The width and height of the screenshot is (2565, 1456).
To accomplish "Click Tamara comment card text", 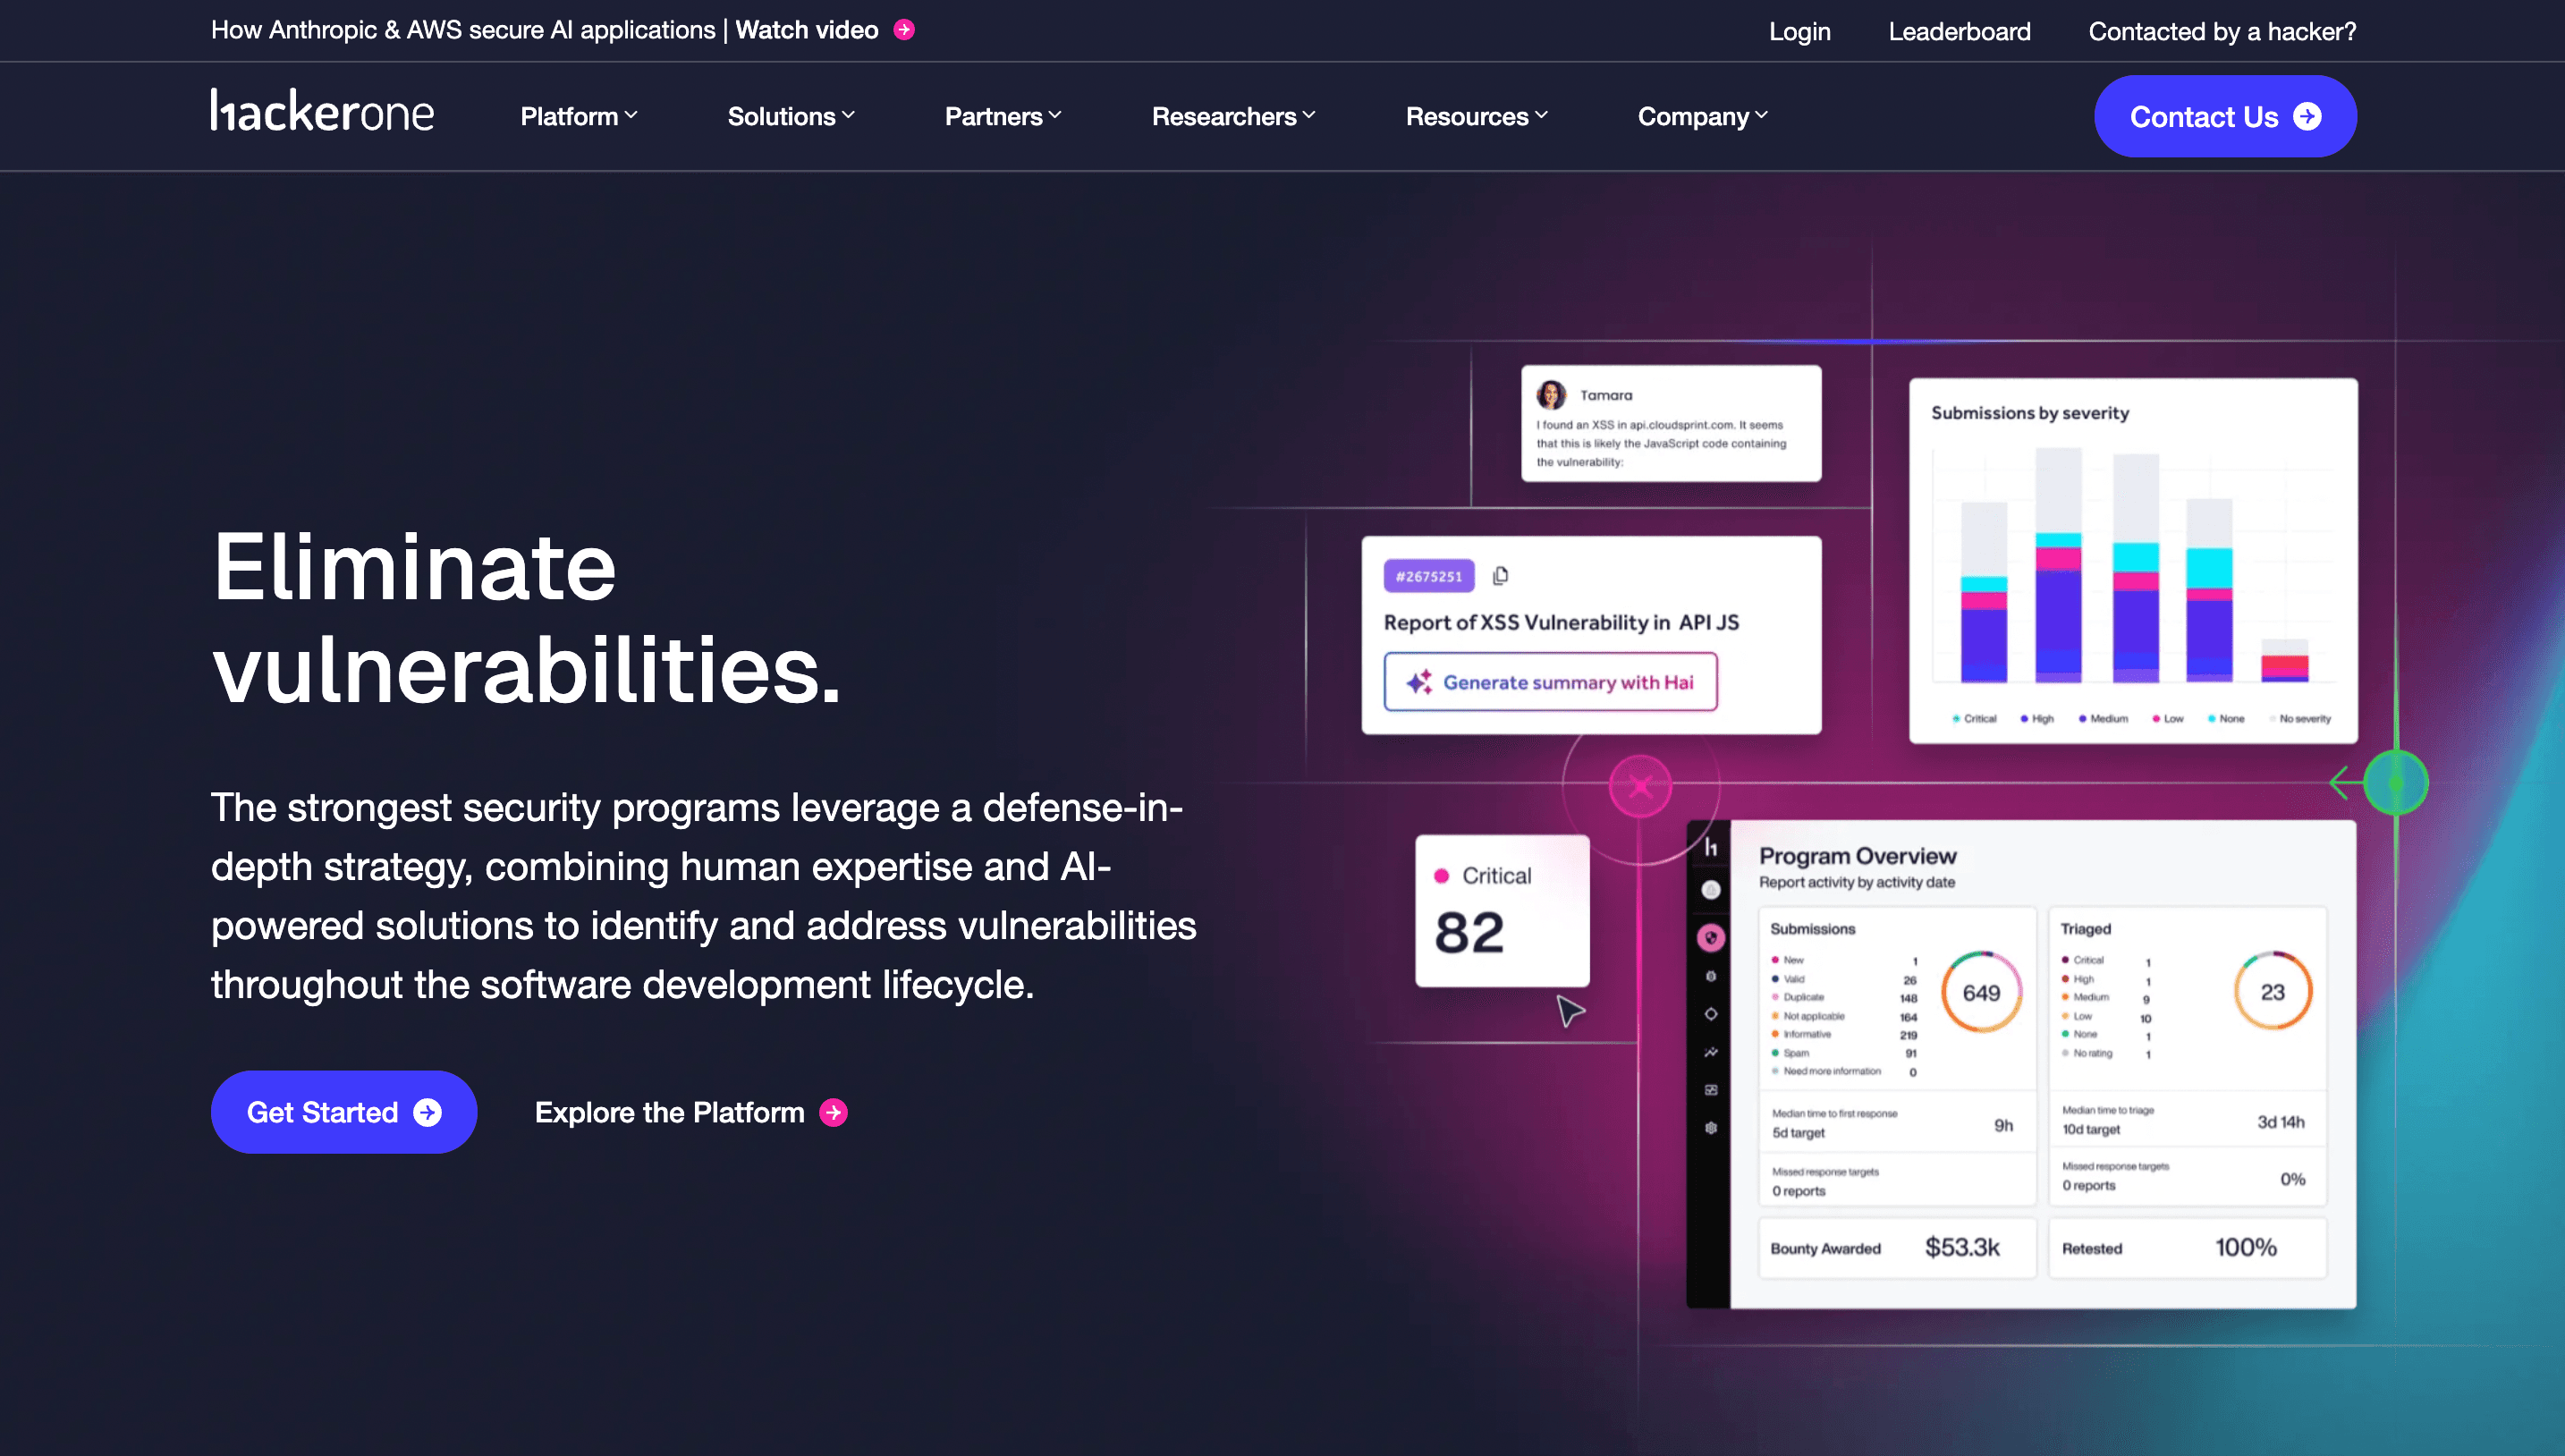I will tap(1661, 443).
